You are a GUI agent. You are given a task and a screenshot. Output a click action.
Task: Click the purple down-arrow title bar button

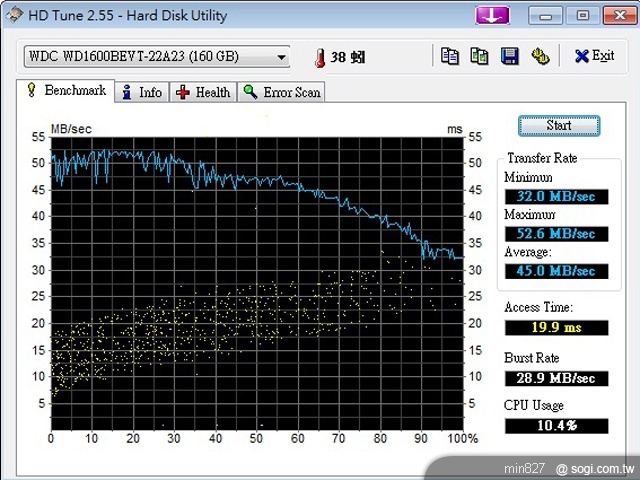click(x=491, y=14)
